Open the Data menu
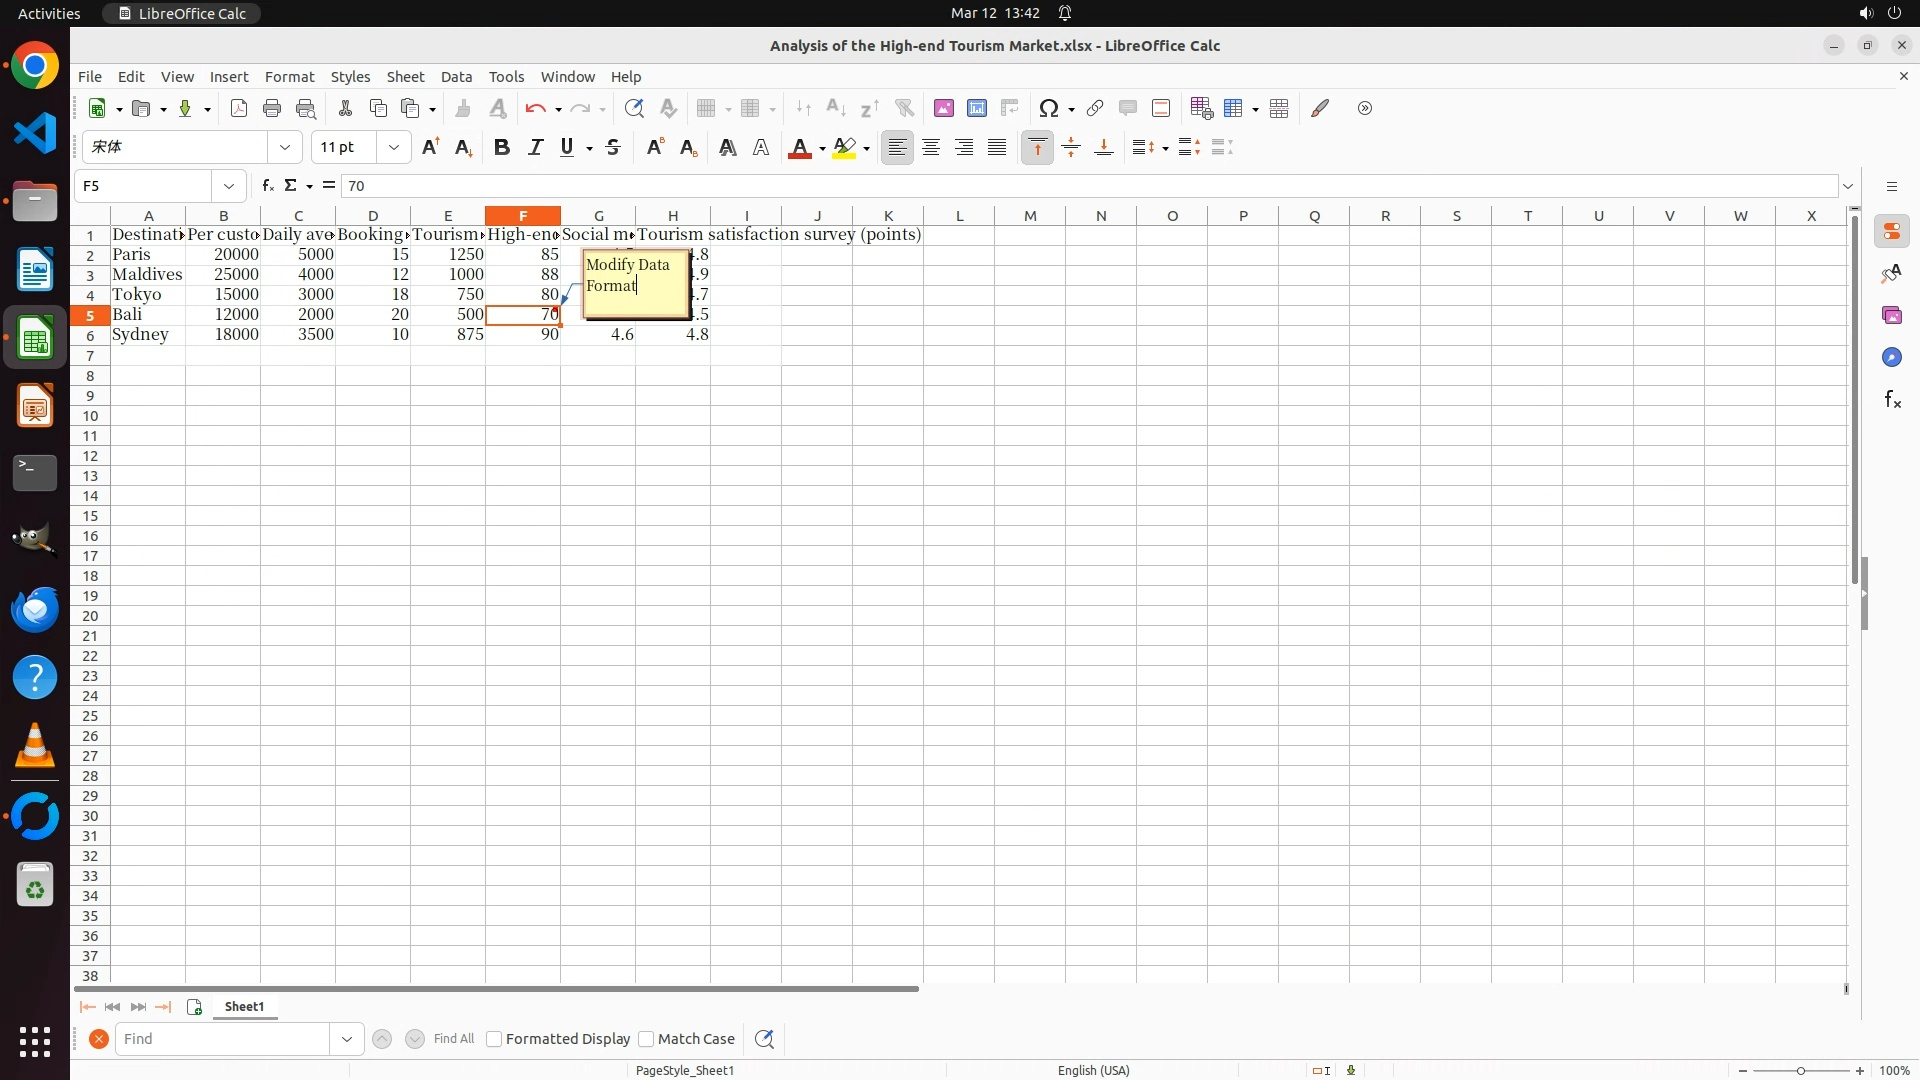This screenshot has height=1080, width=1920. point(456,77)
